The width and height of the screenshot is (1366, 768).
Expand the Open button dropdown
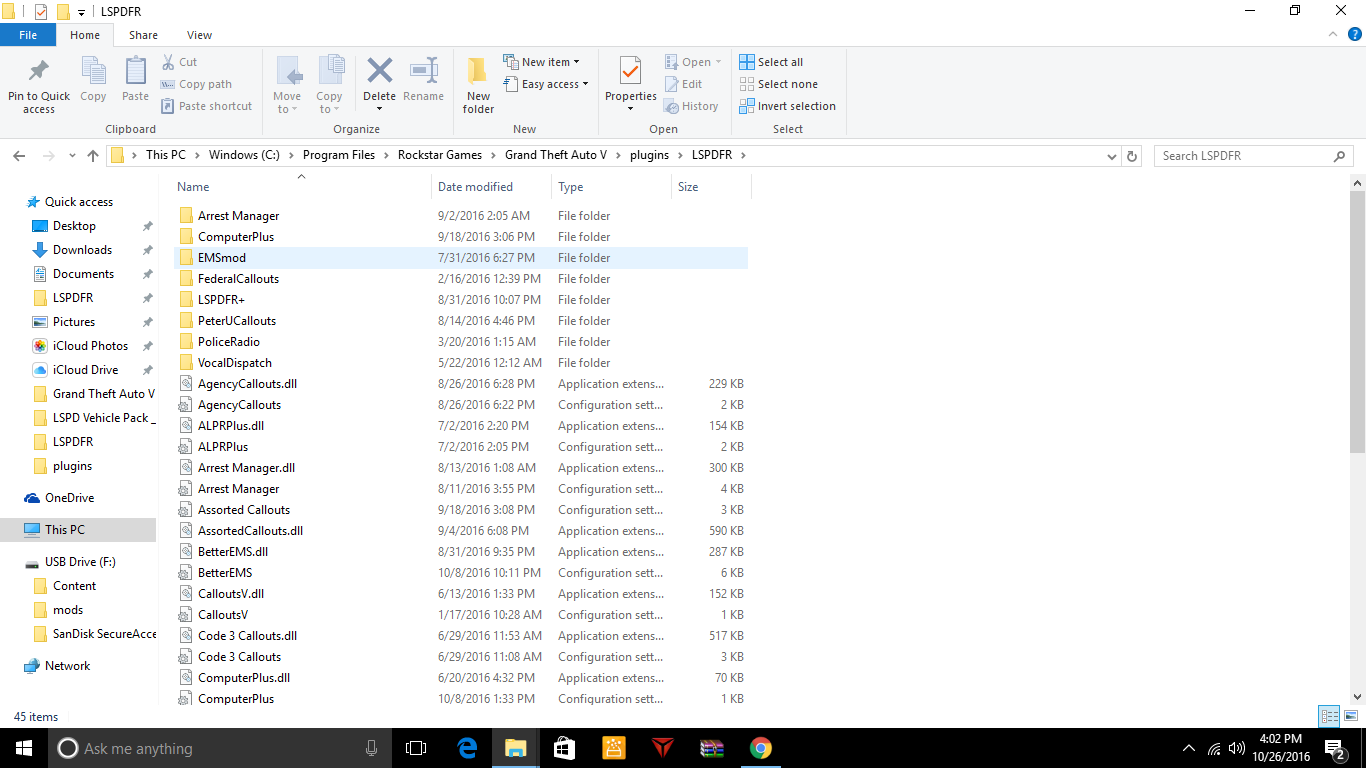[718, 62]
